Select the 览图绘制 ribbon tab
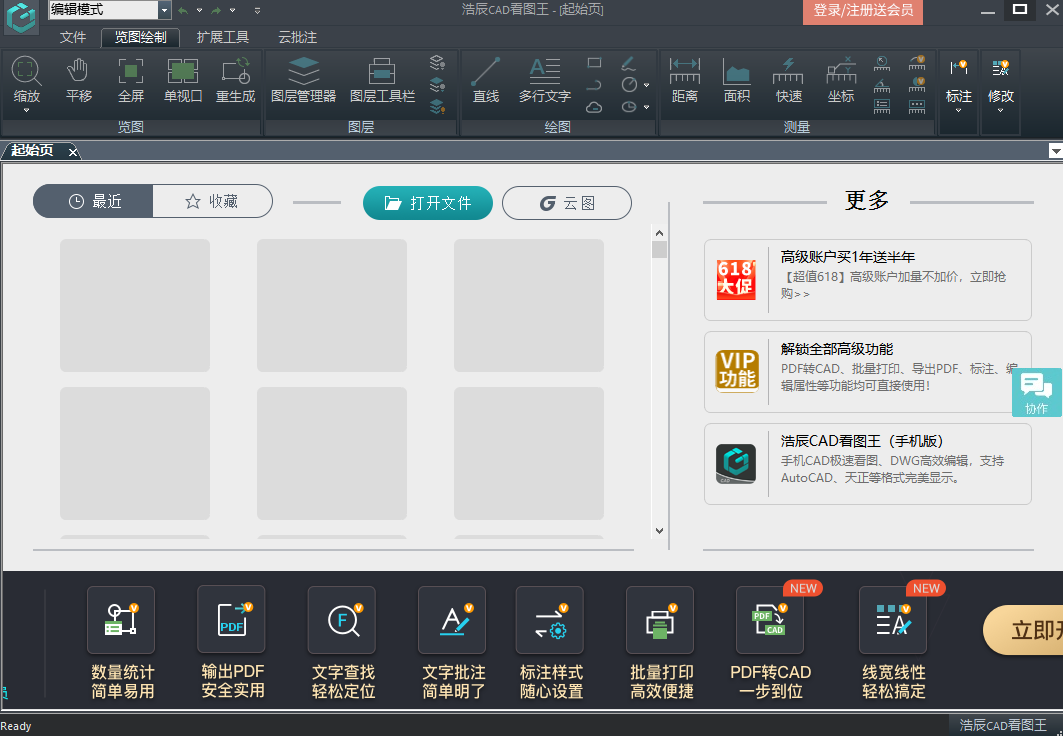The image size is (1063, 736). tap(140, 37)
